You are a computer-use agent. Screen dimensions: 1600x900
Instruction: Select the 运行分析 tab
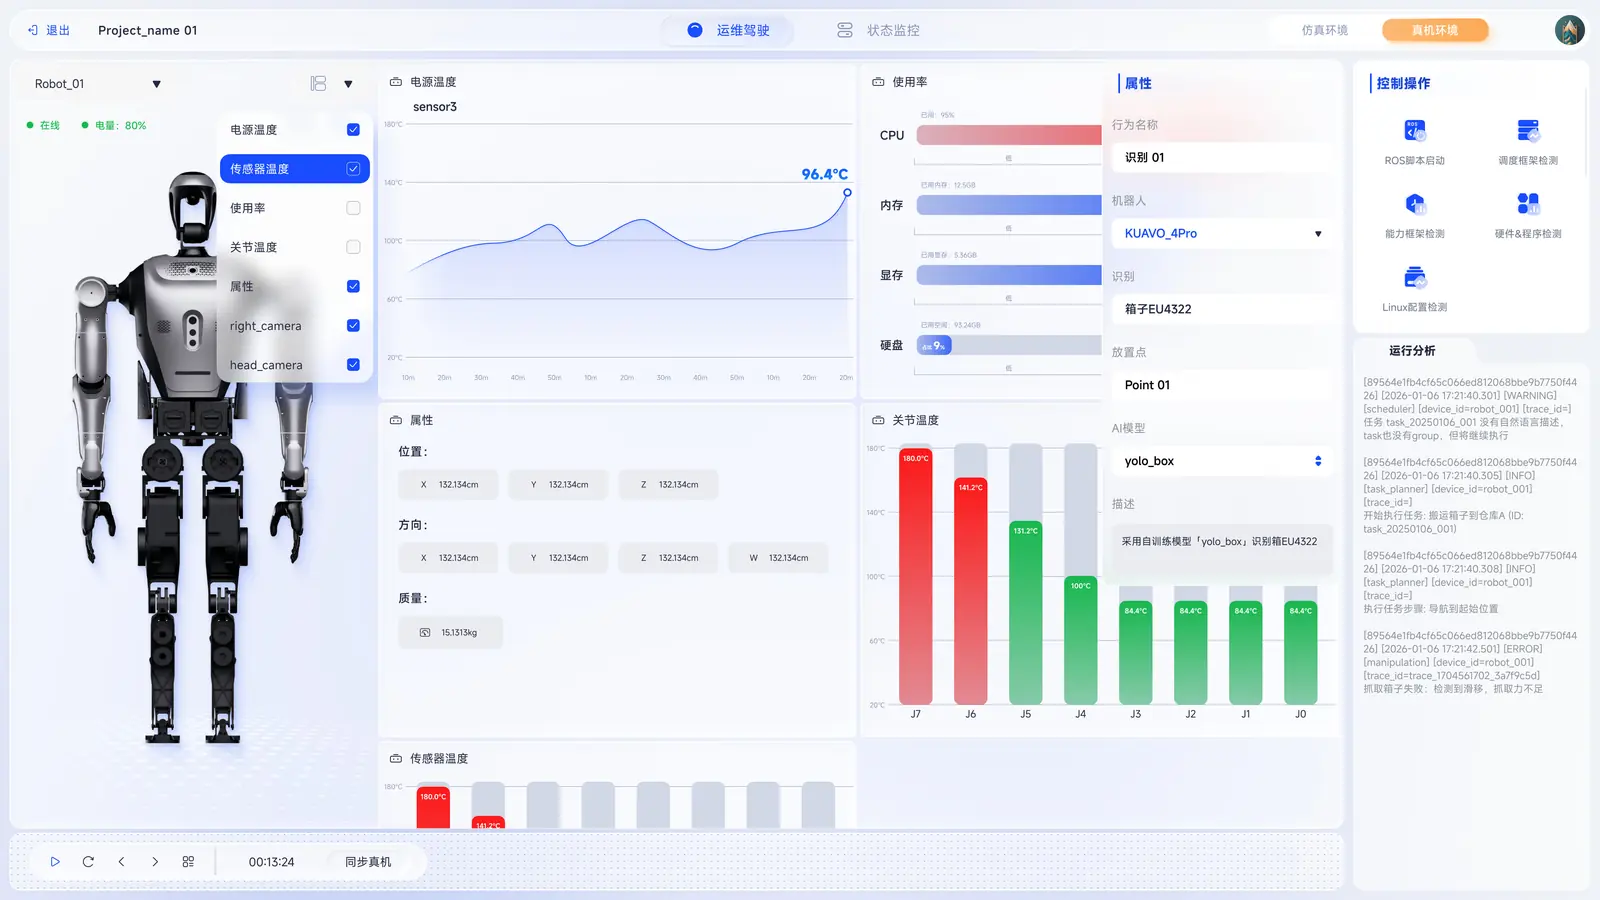tap(1412, 351)
